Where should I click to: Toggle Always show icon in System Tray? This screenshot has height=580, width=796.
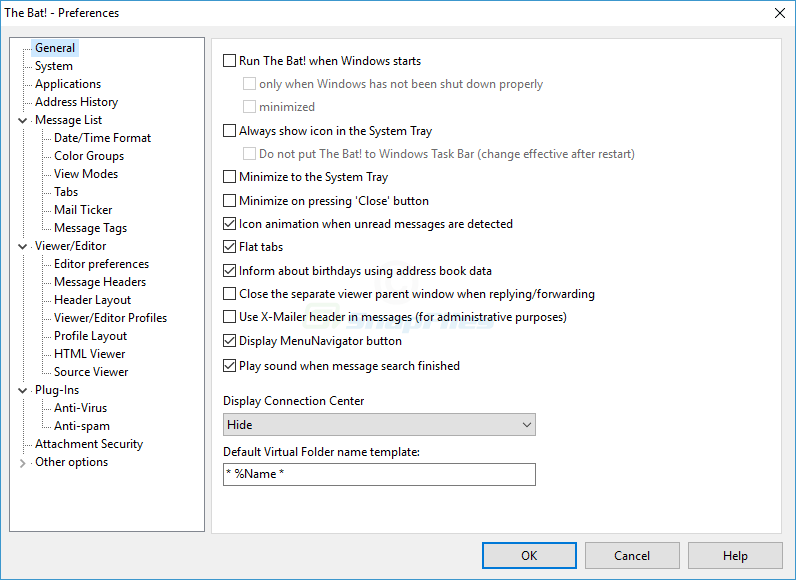[x=229, y=131]
